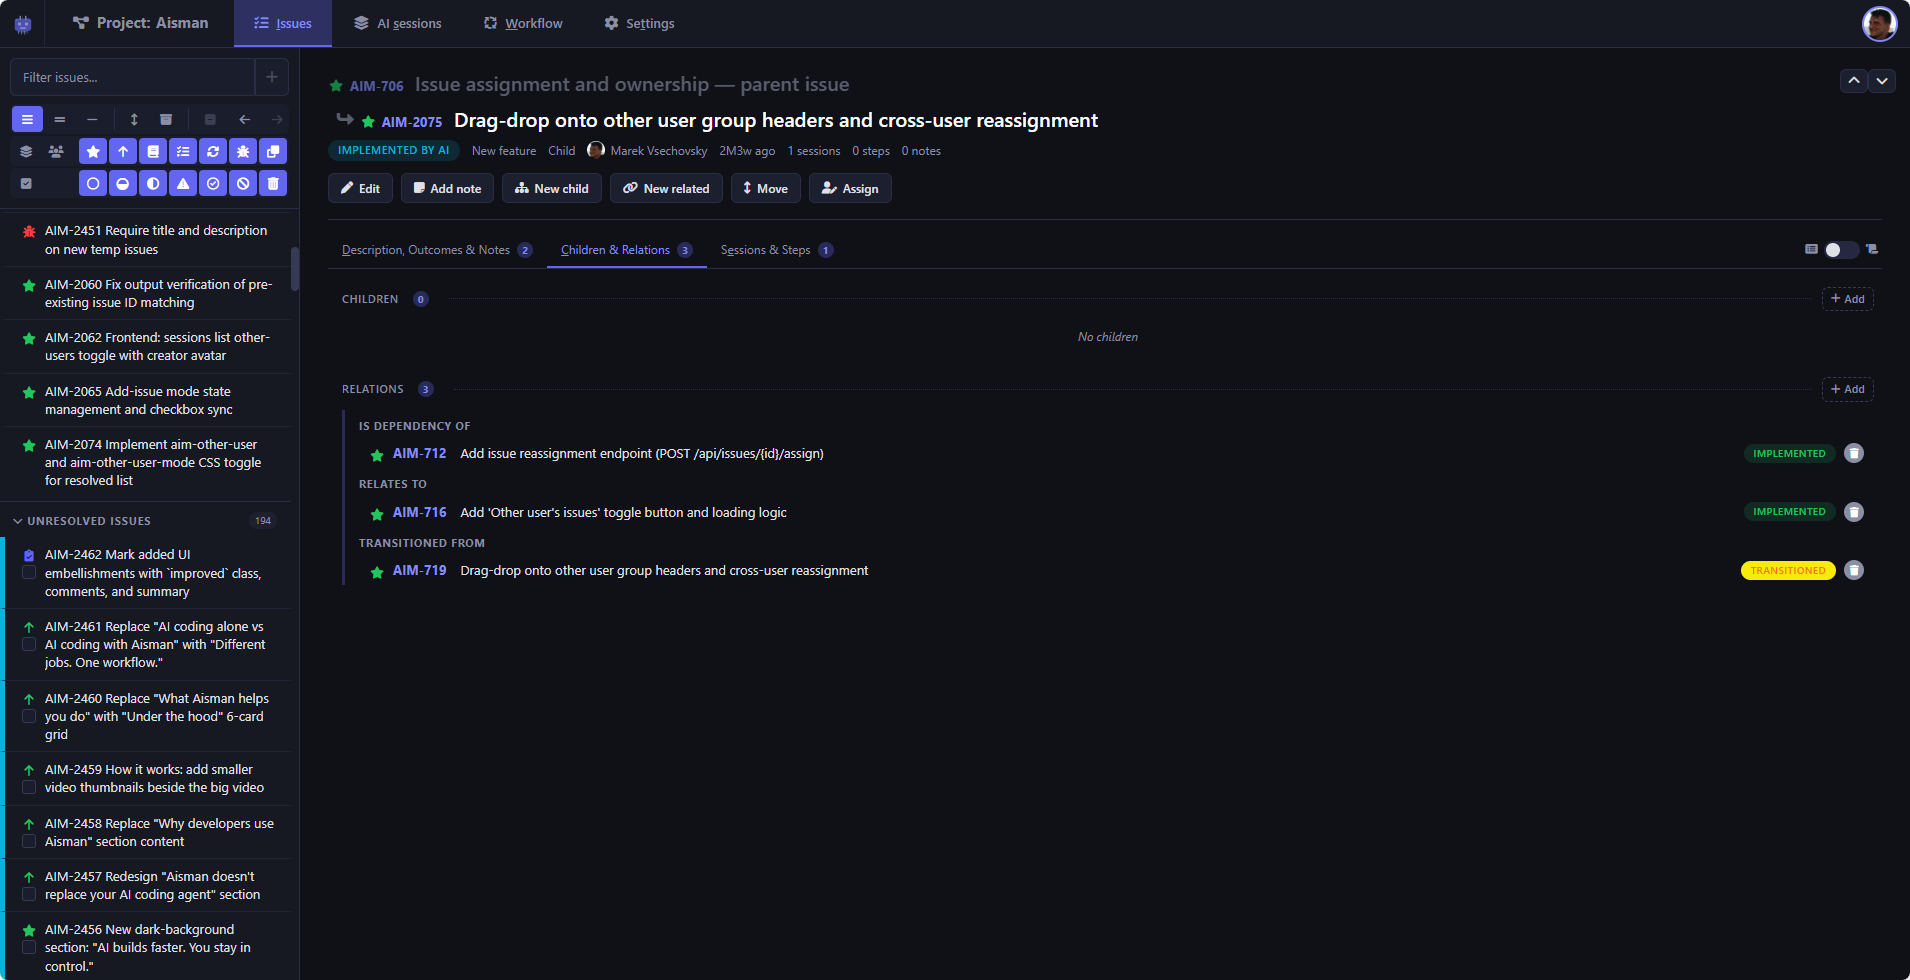Image resolution: width=1910 pixels, height=980 pixels.
Task: Click the delete icon for AIM-712 relation
Action: [x=1854, y=453]
